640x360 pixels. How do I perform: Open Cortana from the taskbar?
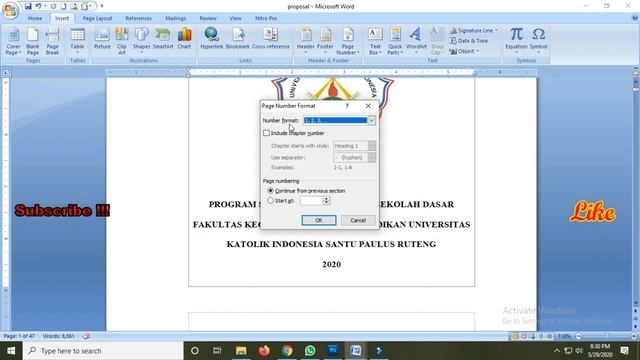[195, 351]
